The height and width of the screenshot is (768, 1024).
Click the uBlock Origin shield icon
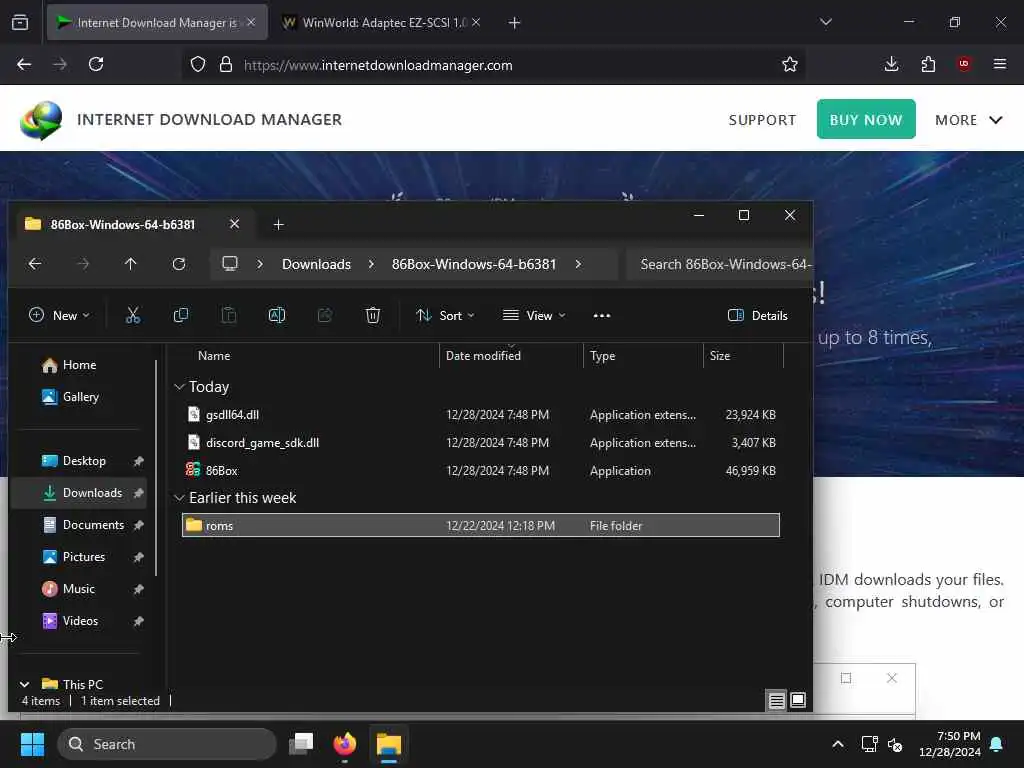point(964,64)
